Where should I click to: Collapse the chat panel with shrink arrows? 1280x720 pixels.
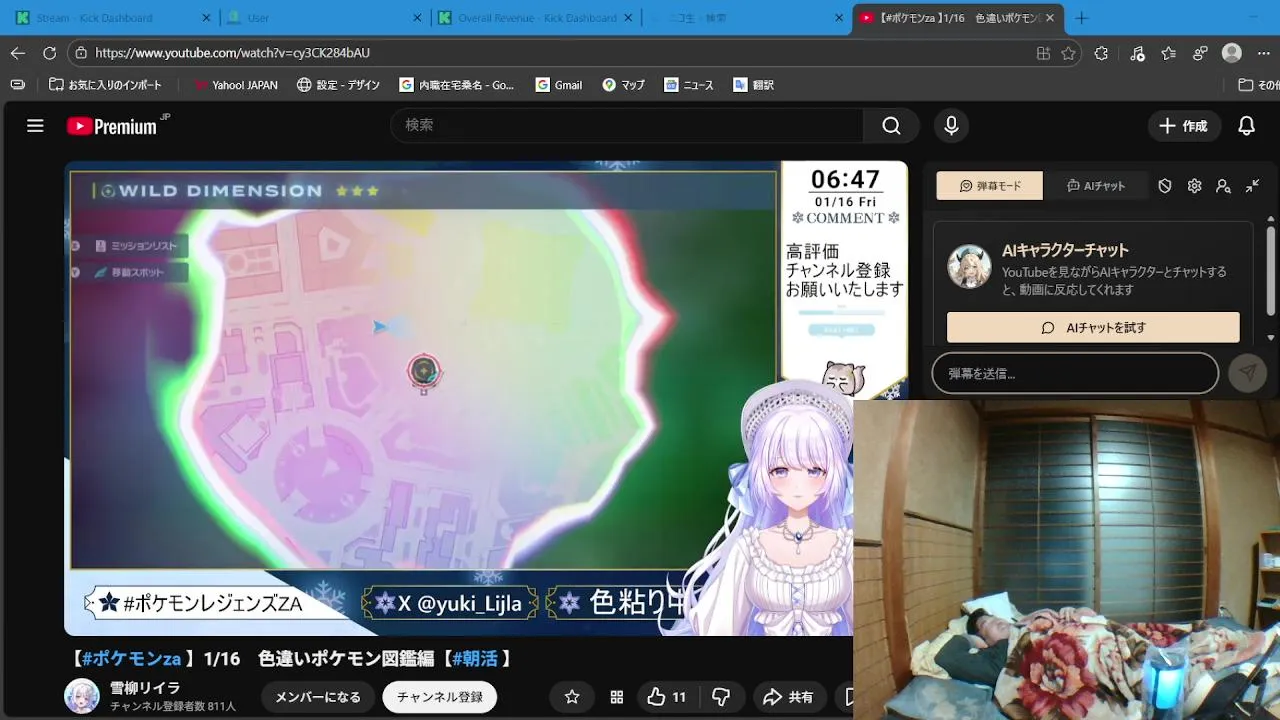click(x=1252, y=186)
